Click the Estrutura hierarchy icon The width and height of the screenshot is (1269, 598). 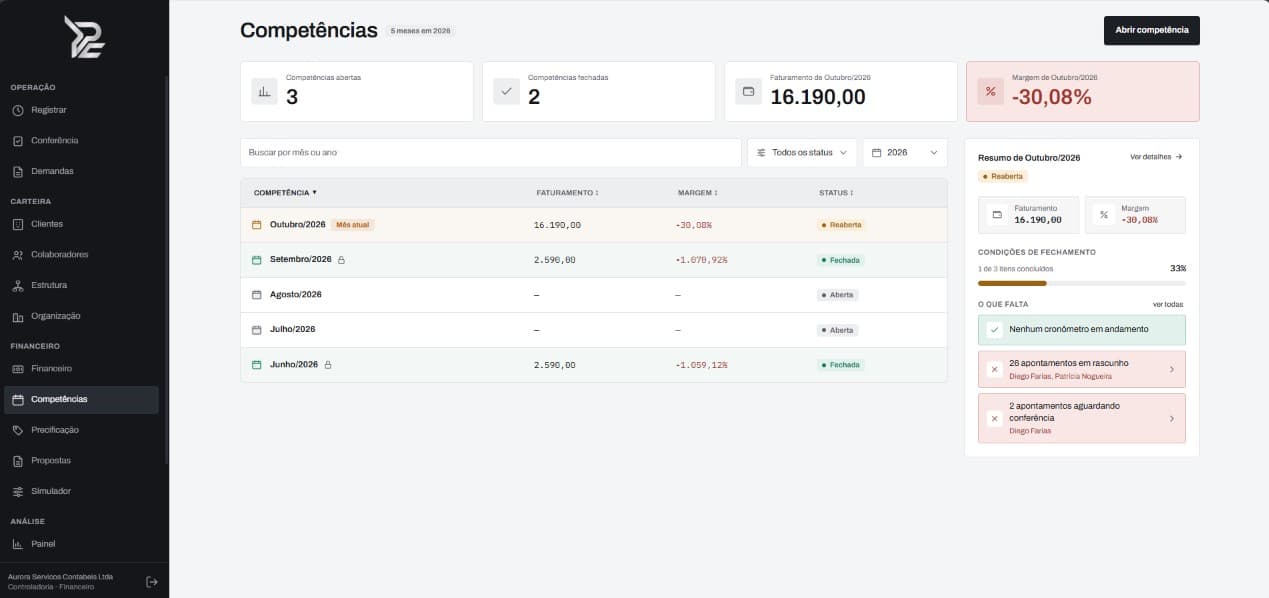[x=18, y=285]
